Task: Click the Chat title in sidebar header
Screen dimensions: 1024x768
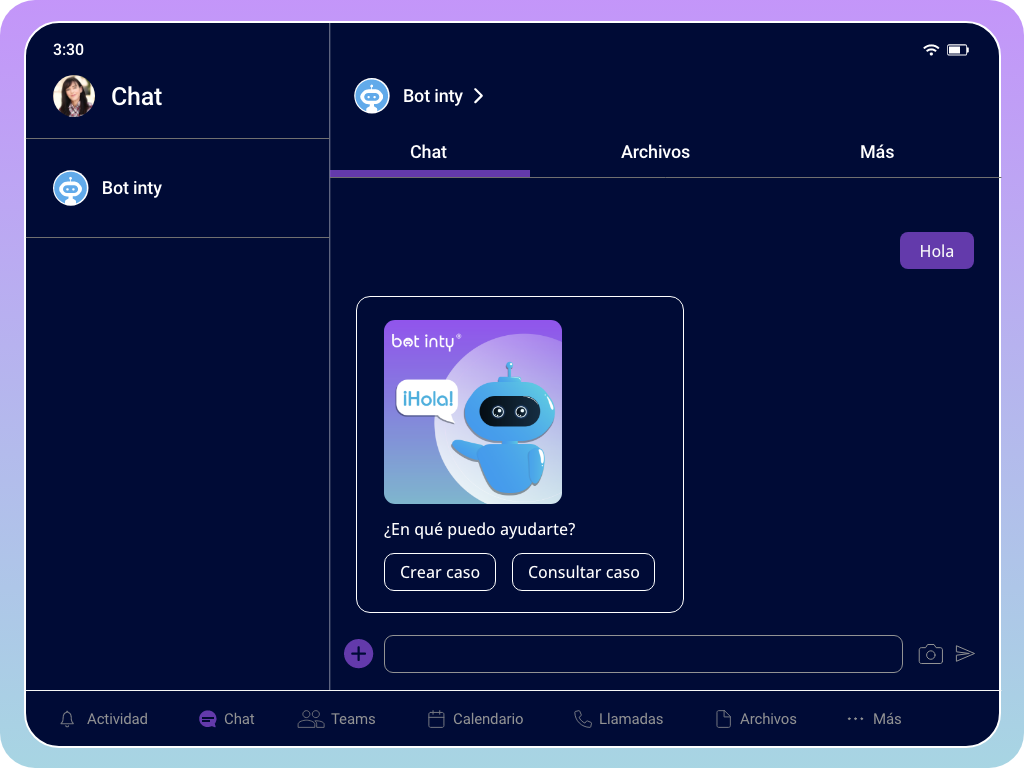Action: click(136, 97)
